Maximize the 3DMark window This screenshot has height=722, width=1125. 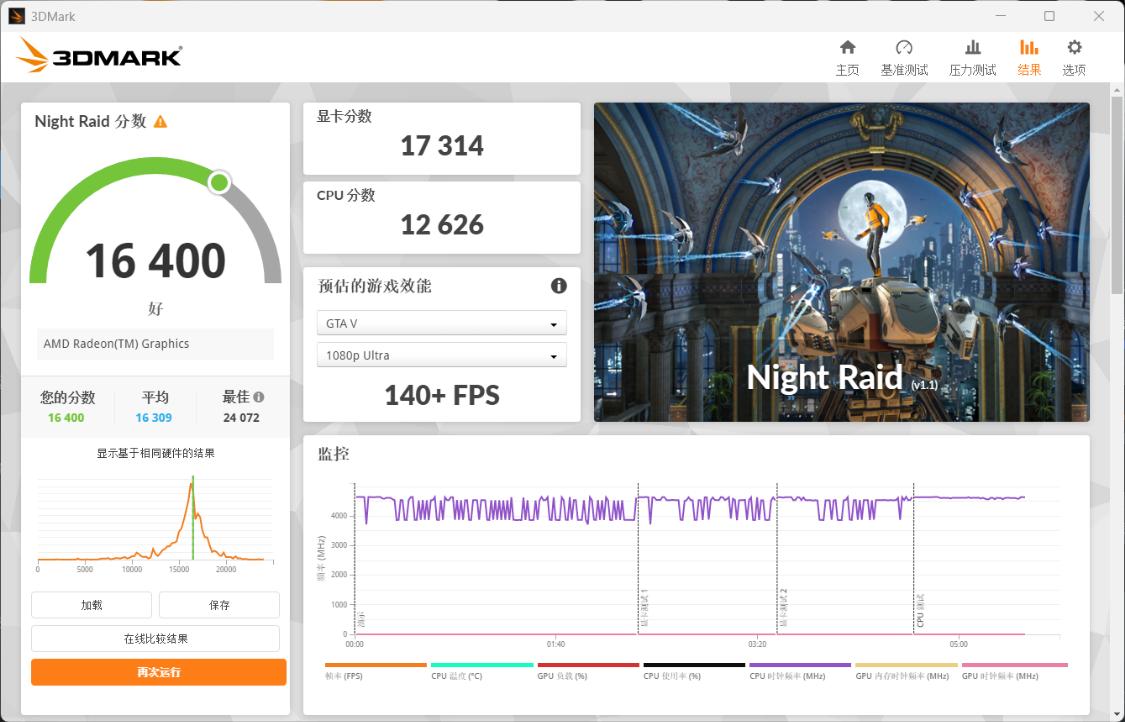[1049, 16]
